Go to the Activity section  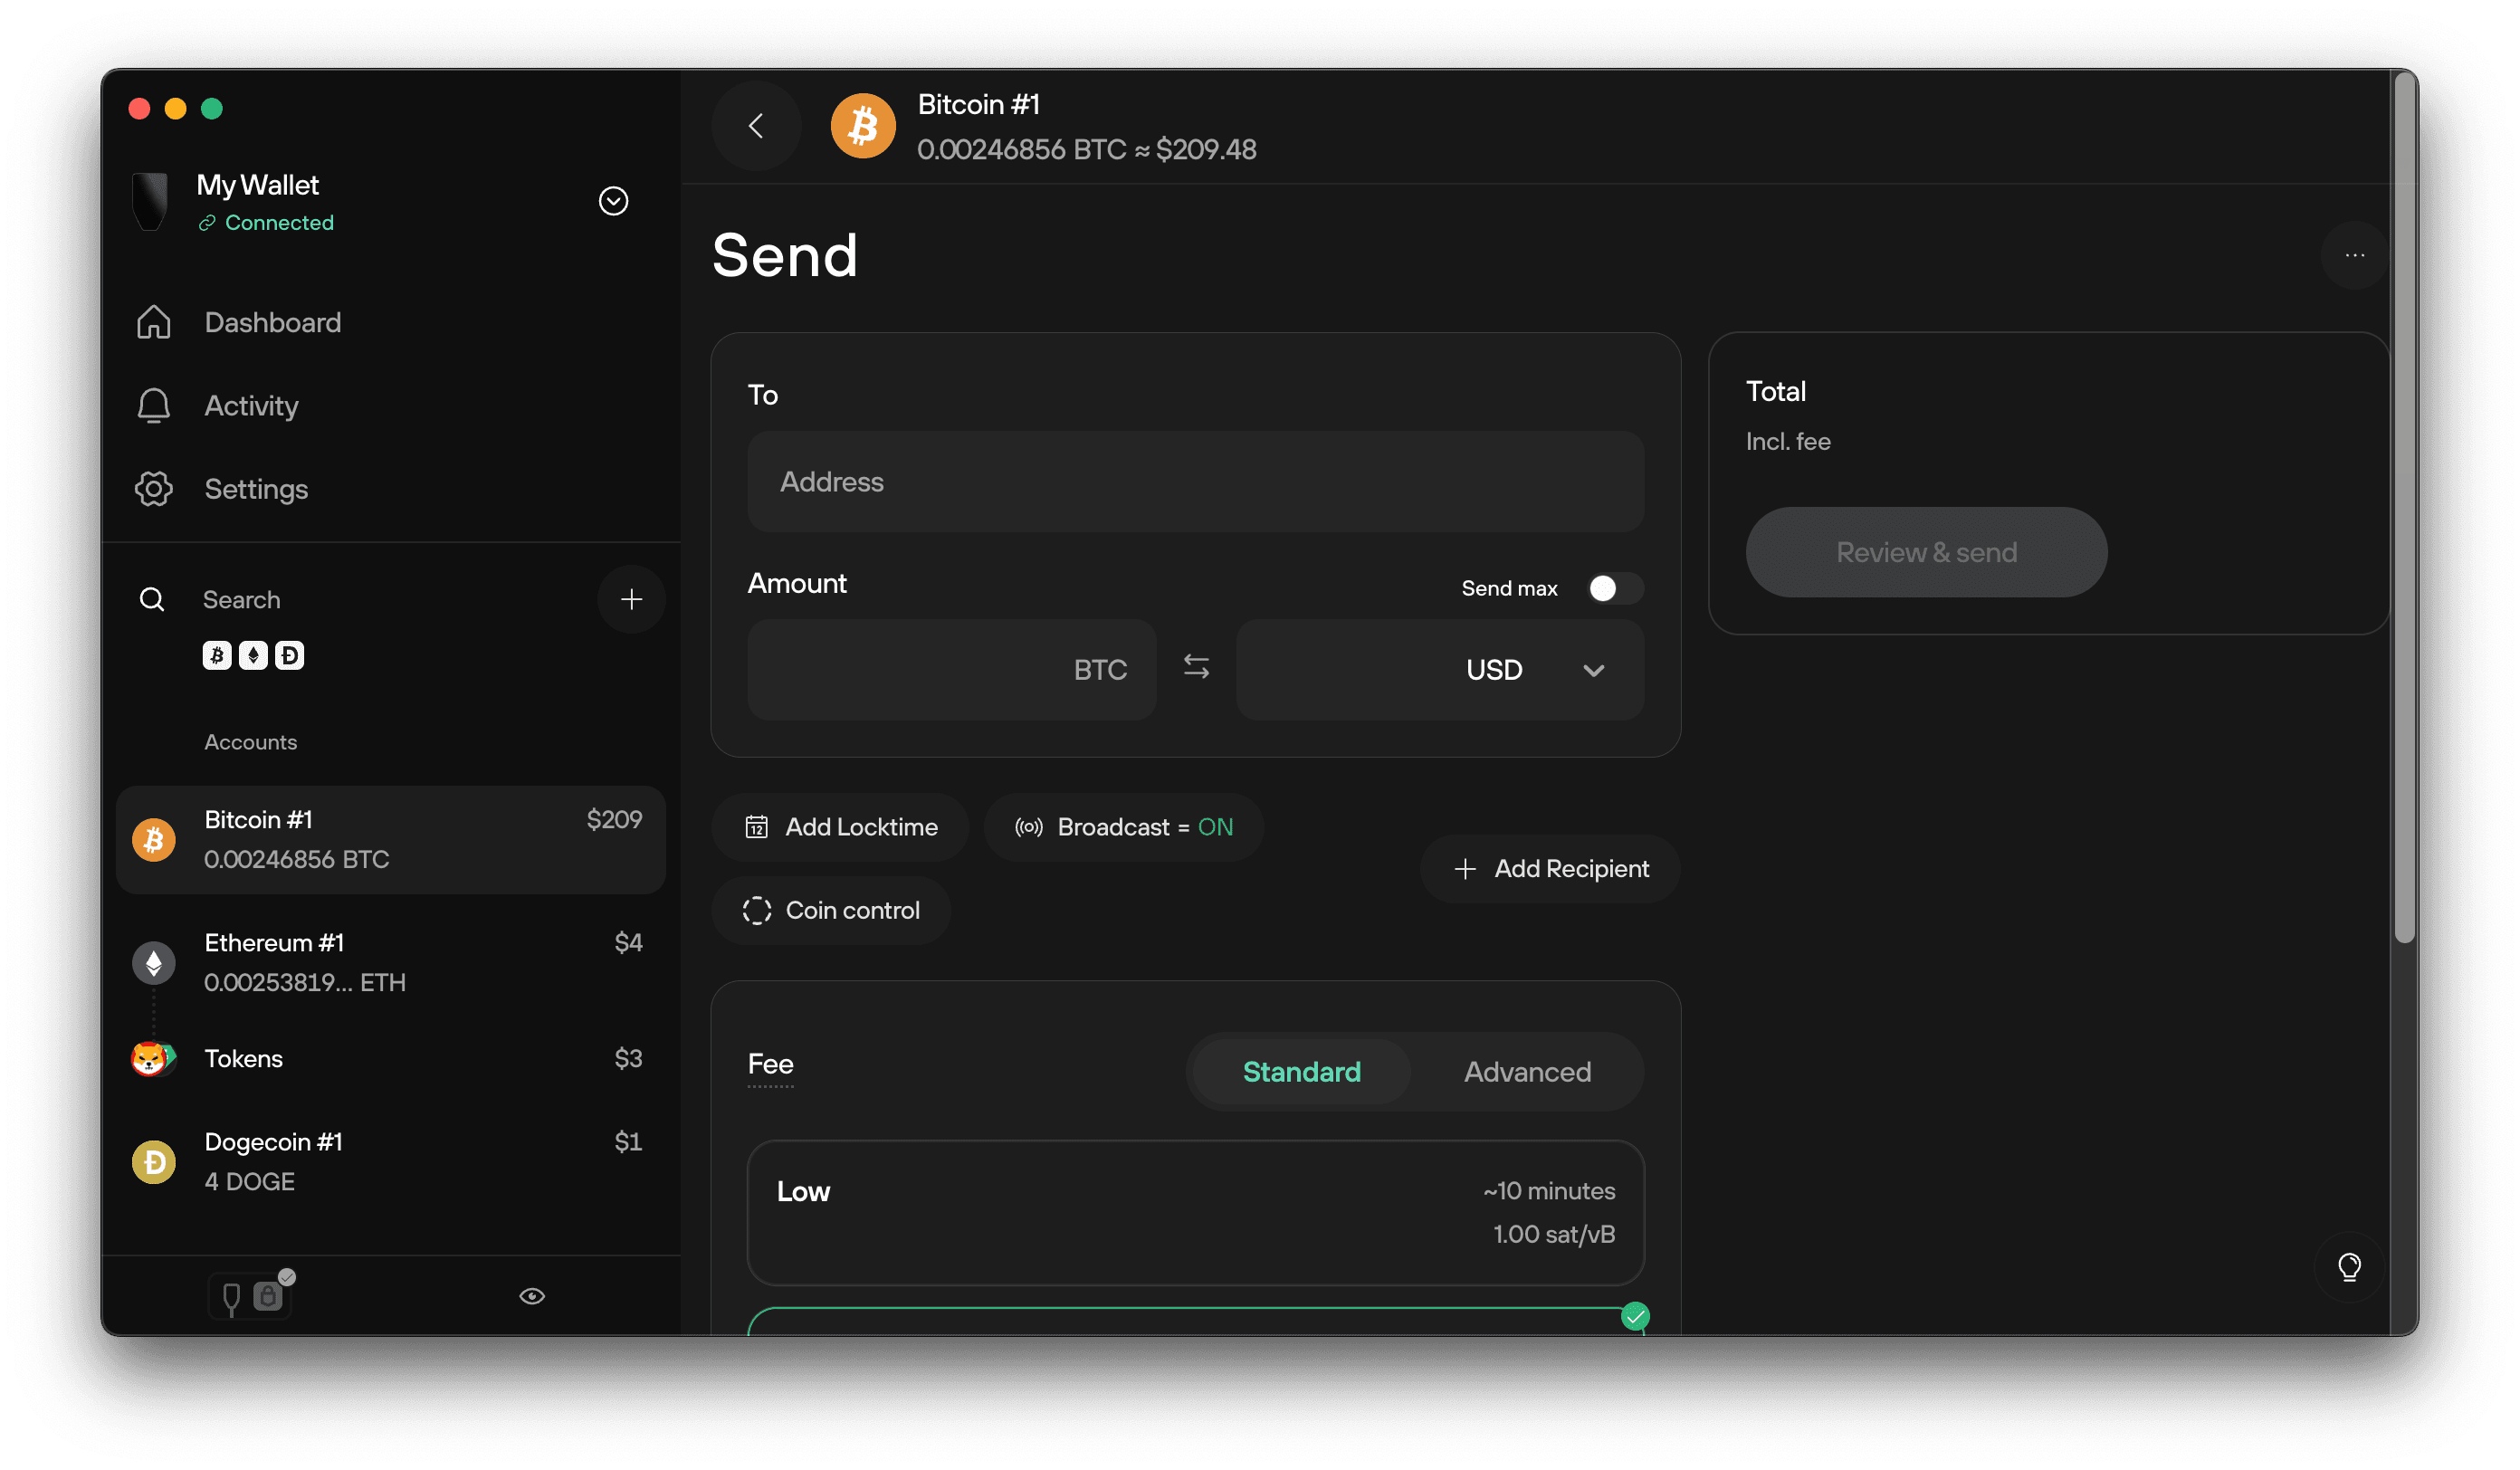click(251, 406)
